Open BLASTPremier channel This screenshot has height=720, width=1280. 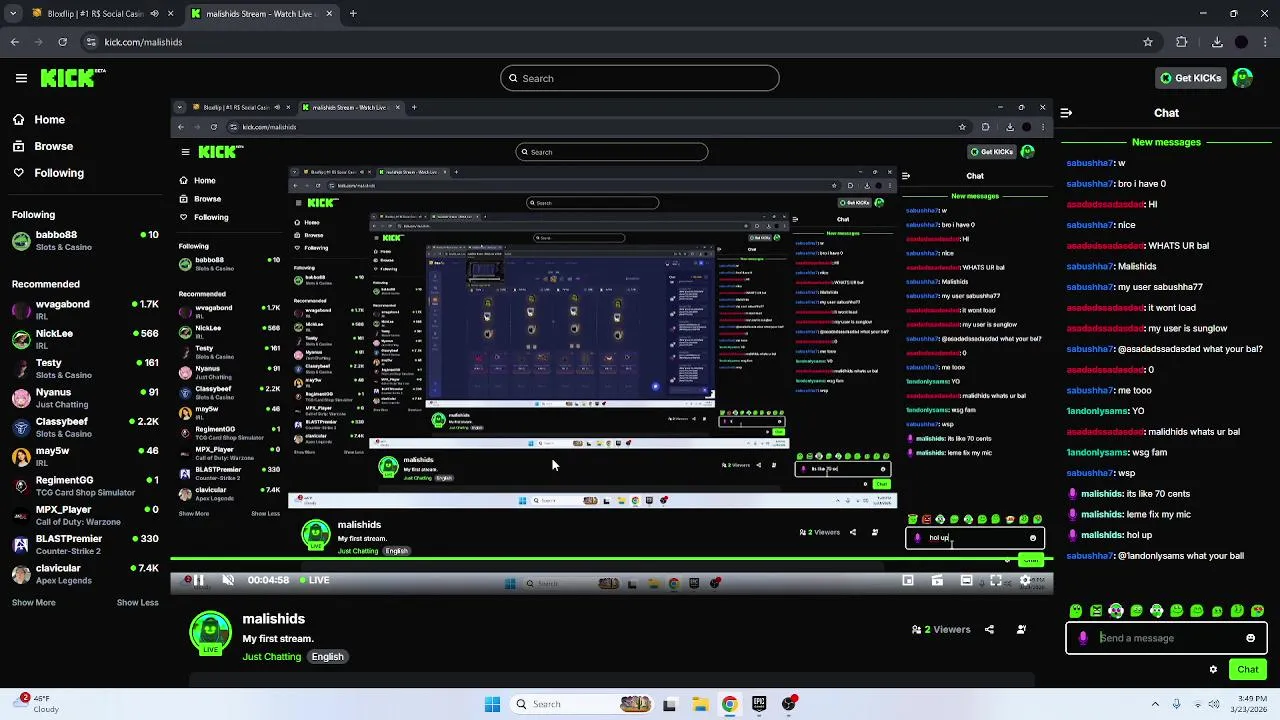tap(84, 544)
